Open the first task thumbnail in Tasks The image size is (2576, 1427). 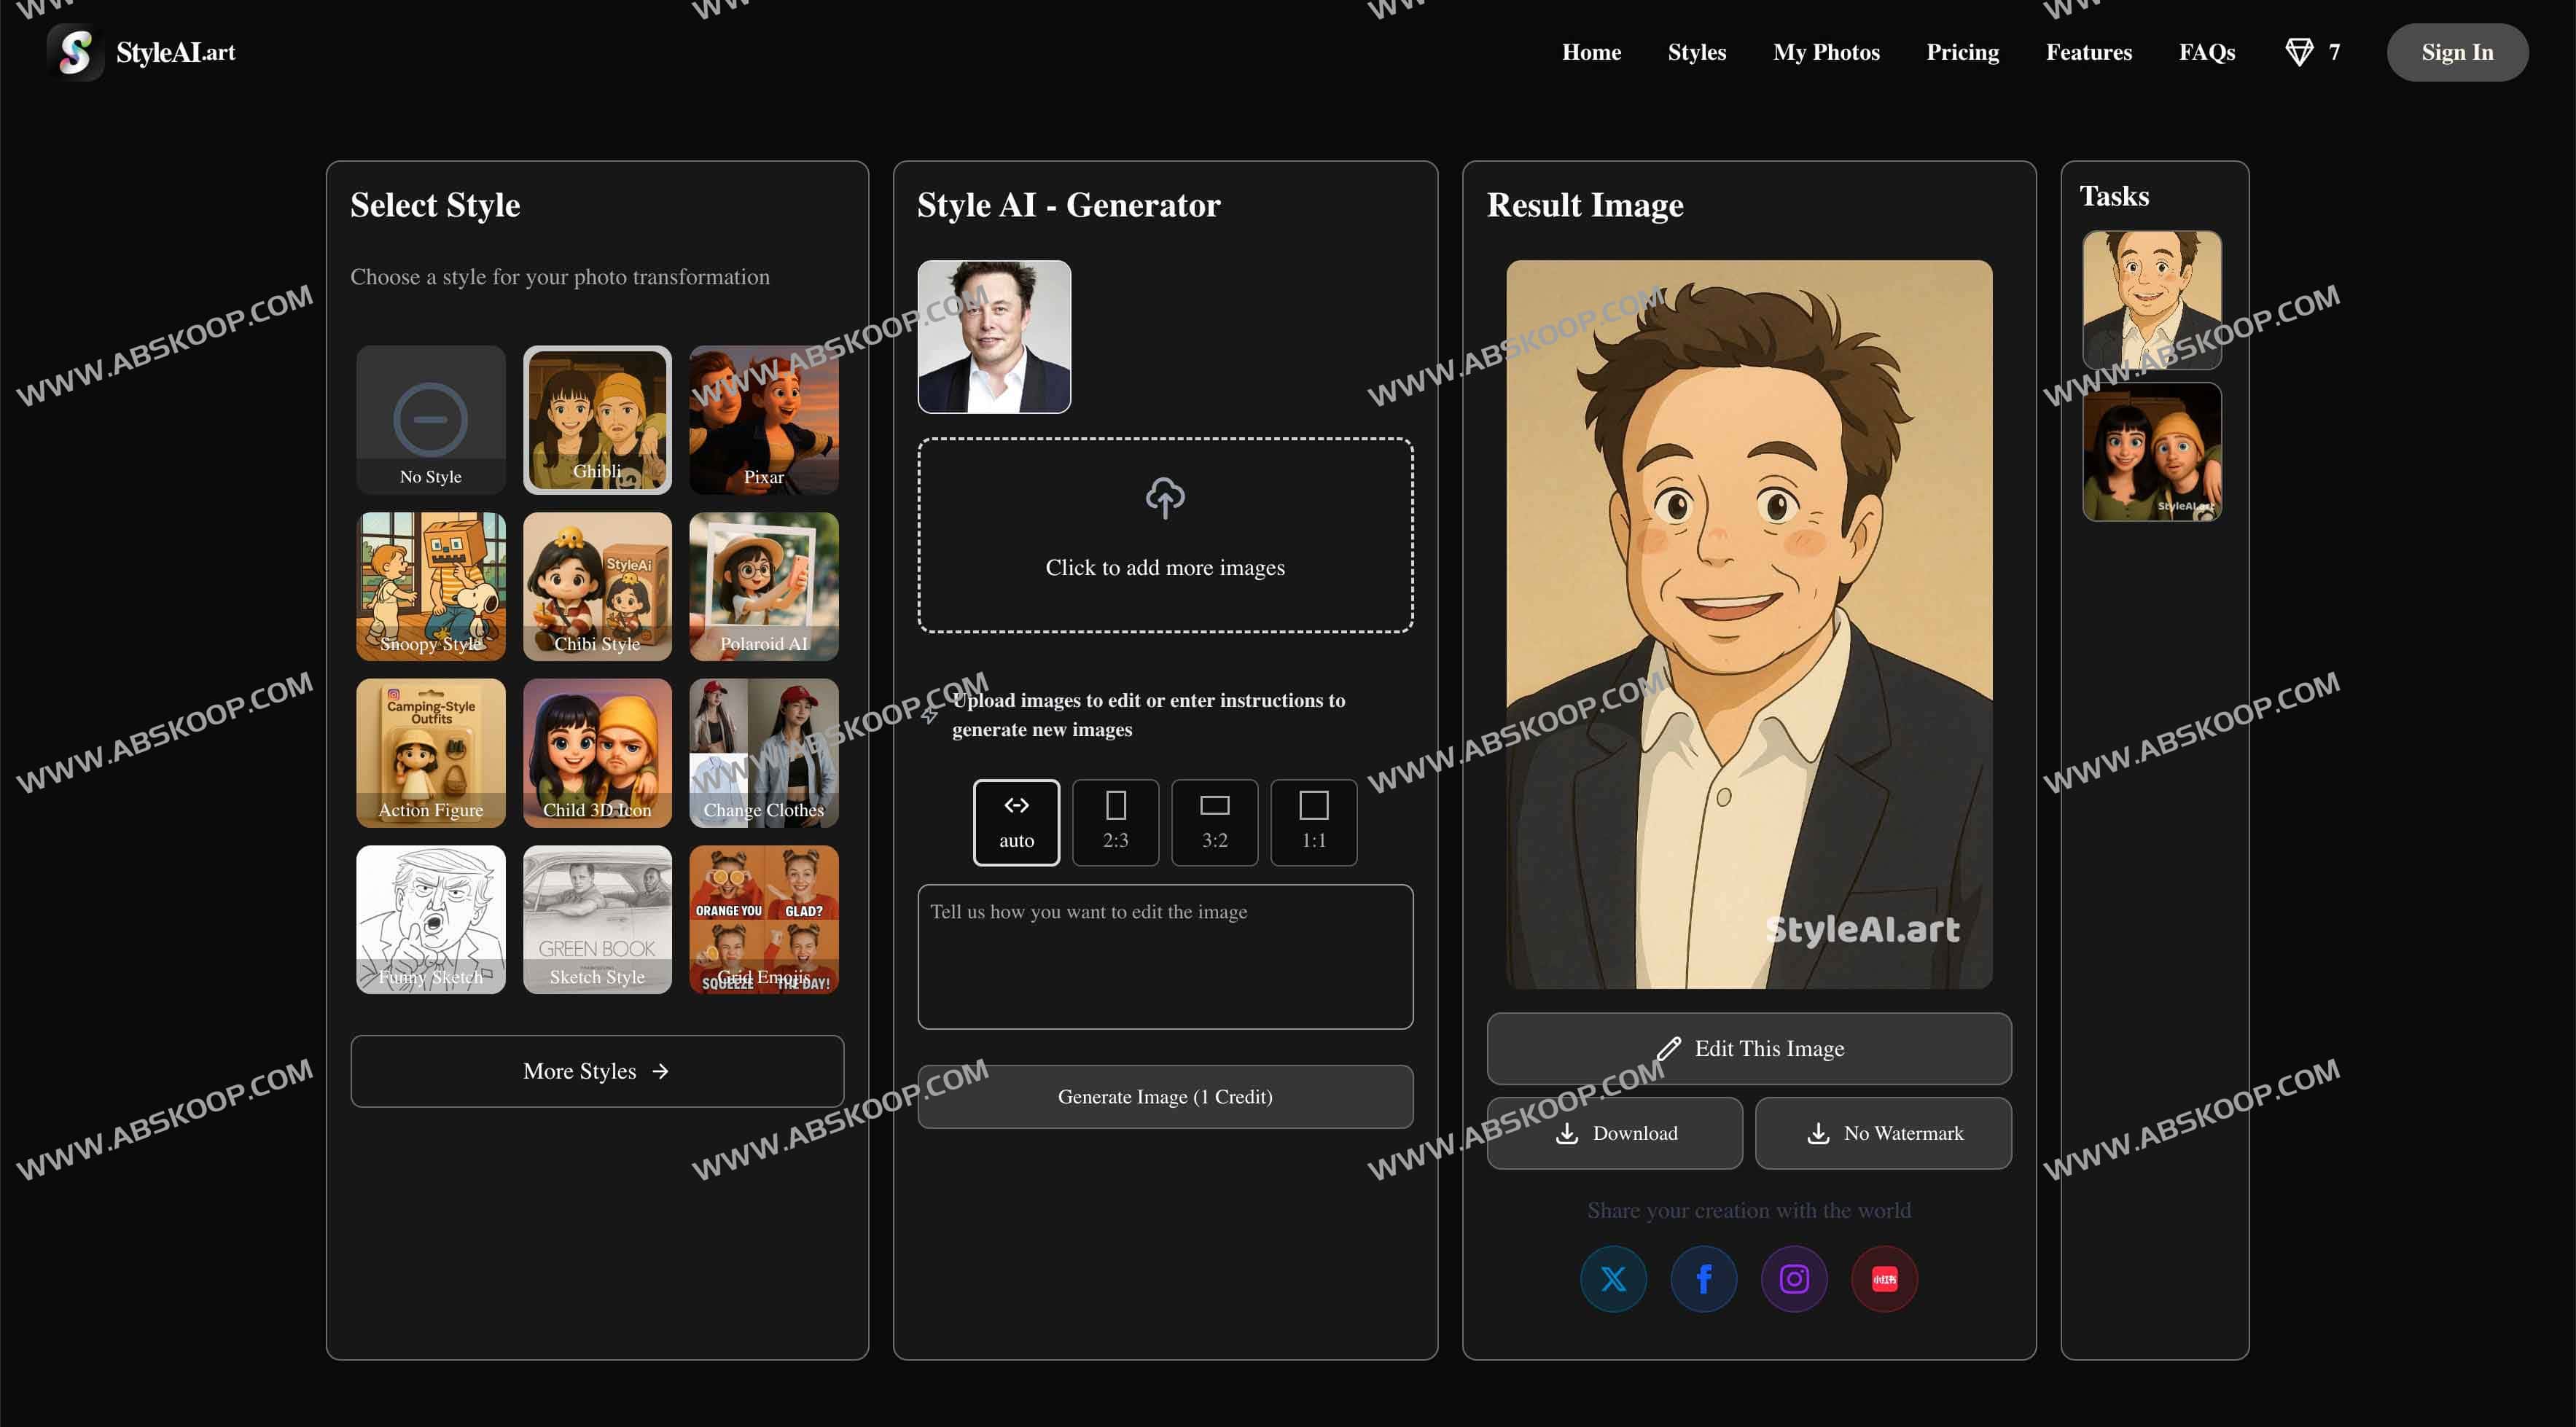click(2152, 300)
